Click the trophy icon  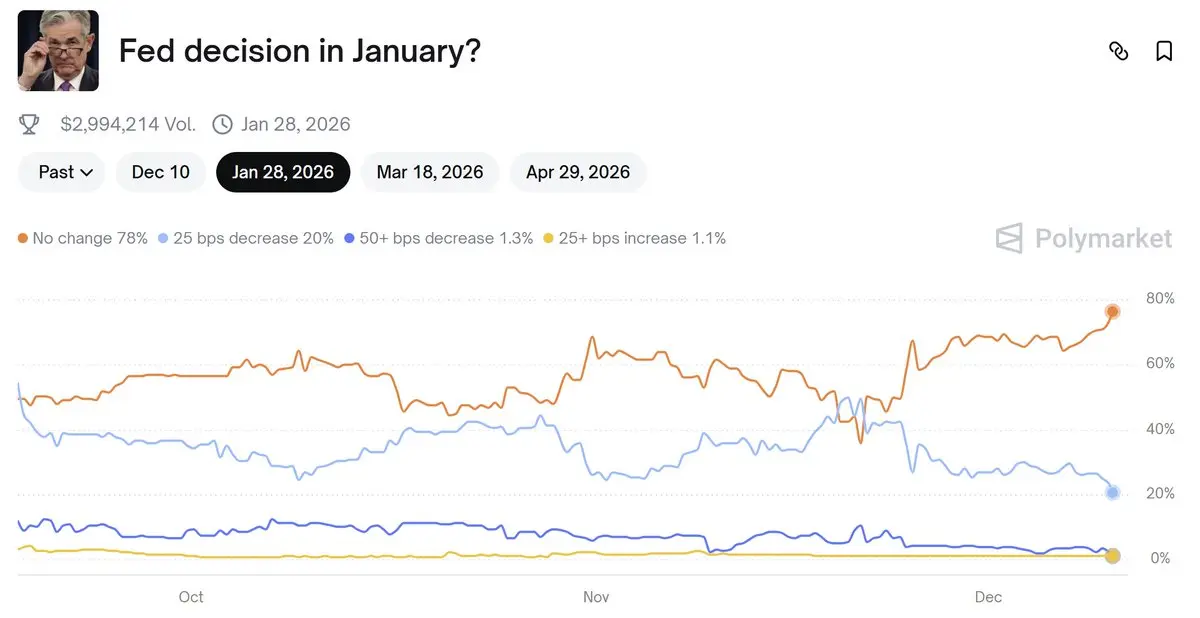pos(30,124)
